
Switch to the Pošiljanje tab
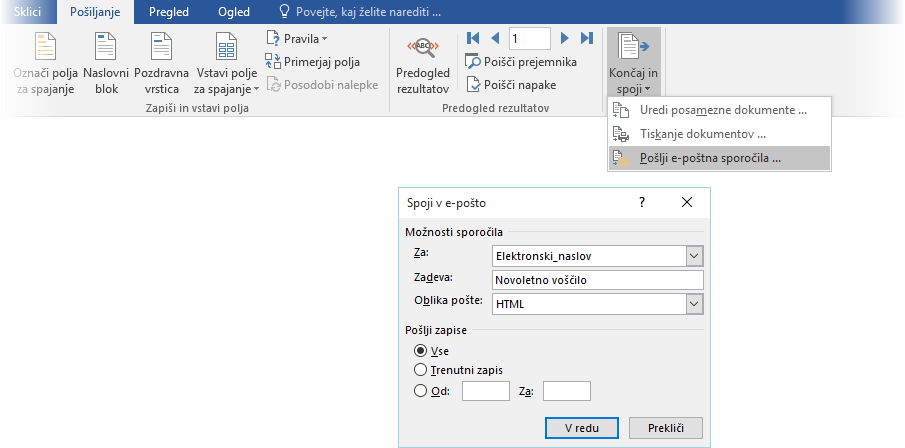95,12
